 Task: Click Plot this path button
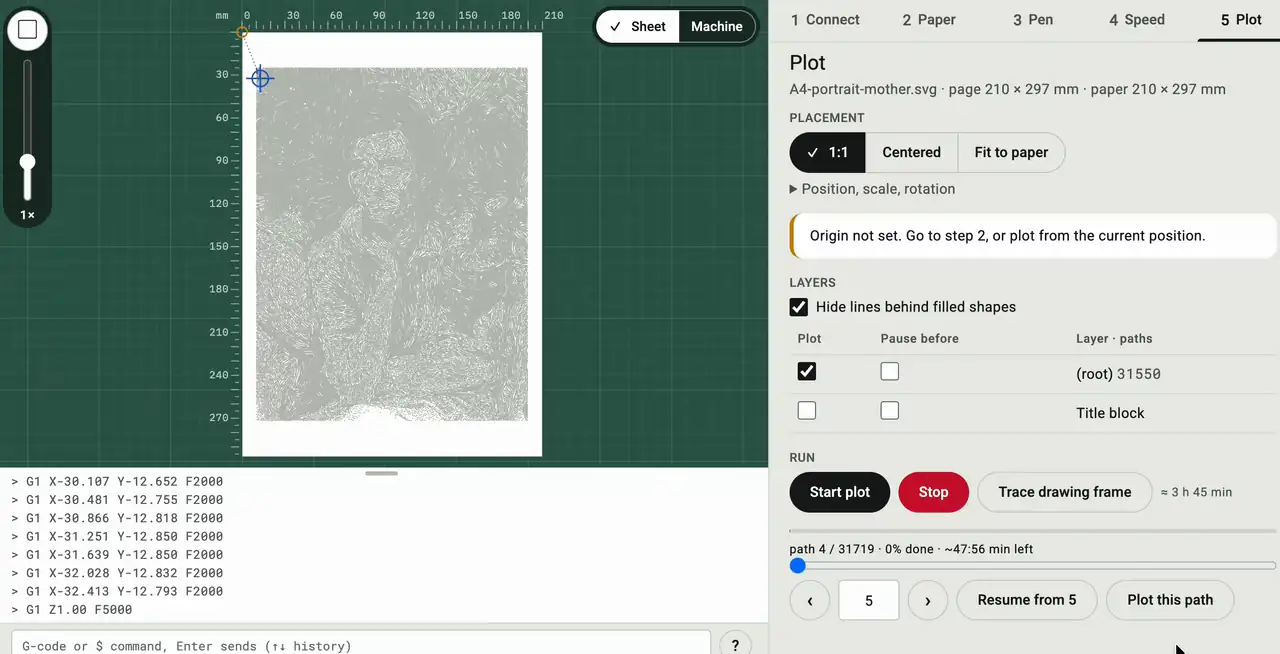click(x=1170, y=600)
